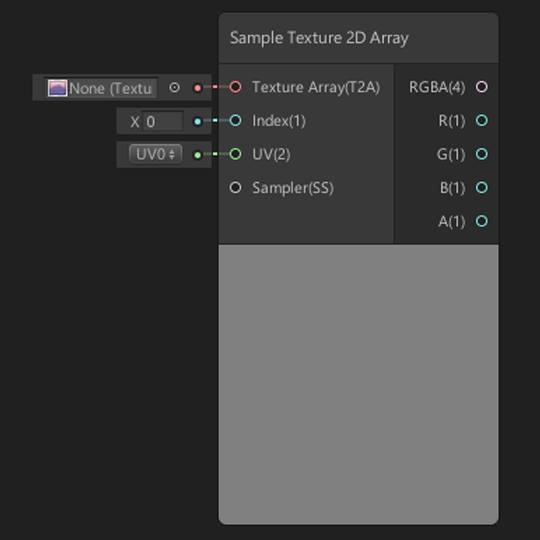Click the None (Texture) object field
The image size is (540, 540).
click(x=101, y=88)
